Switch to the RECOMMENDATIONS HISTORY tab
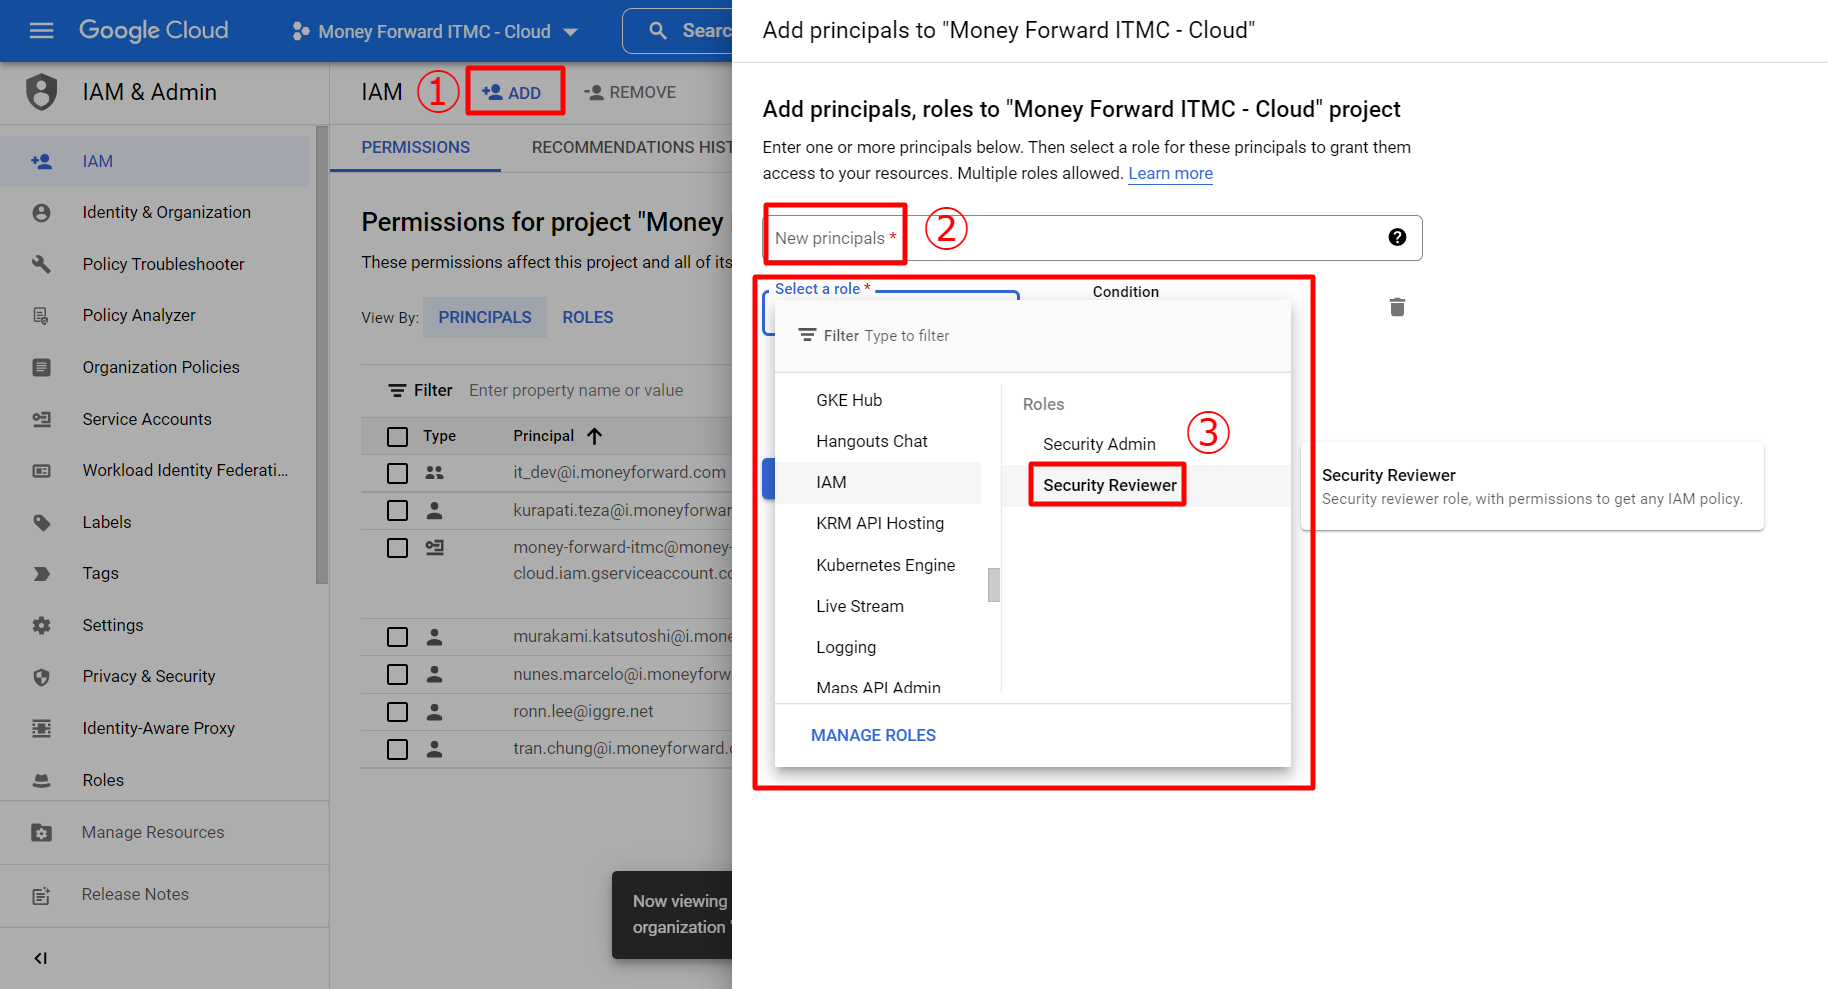Viewport: 1828px width, 989px height. tap(632, 147)
